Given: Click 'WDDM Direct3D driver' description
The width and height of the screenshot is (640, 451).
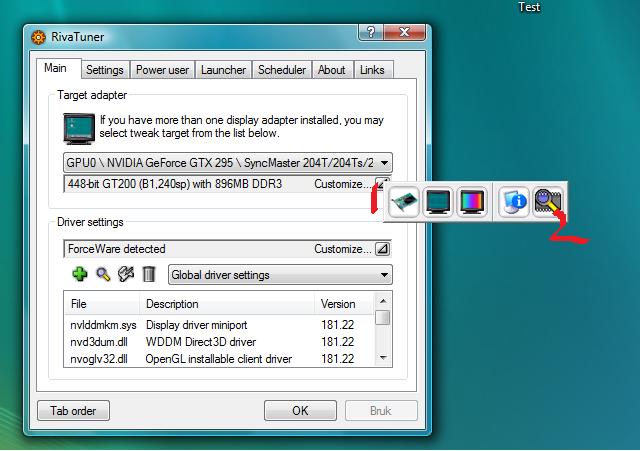Looking at the screenshot, I should (200, 342).
